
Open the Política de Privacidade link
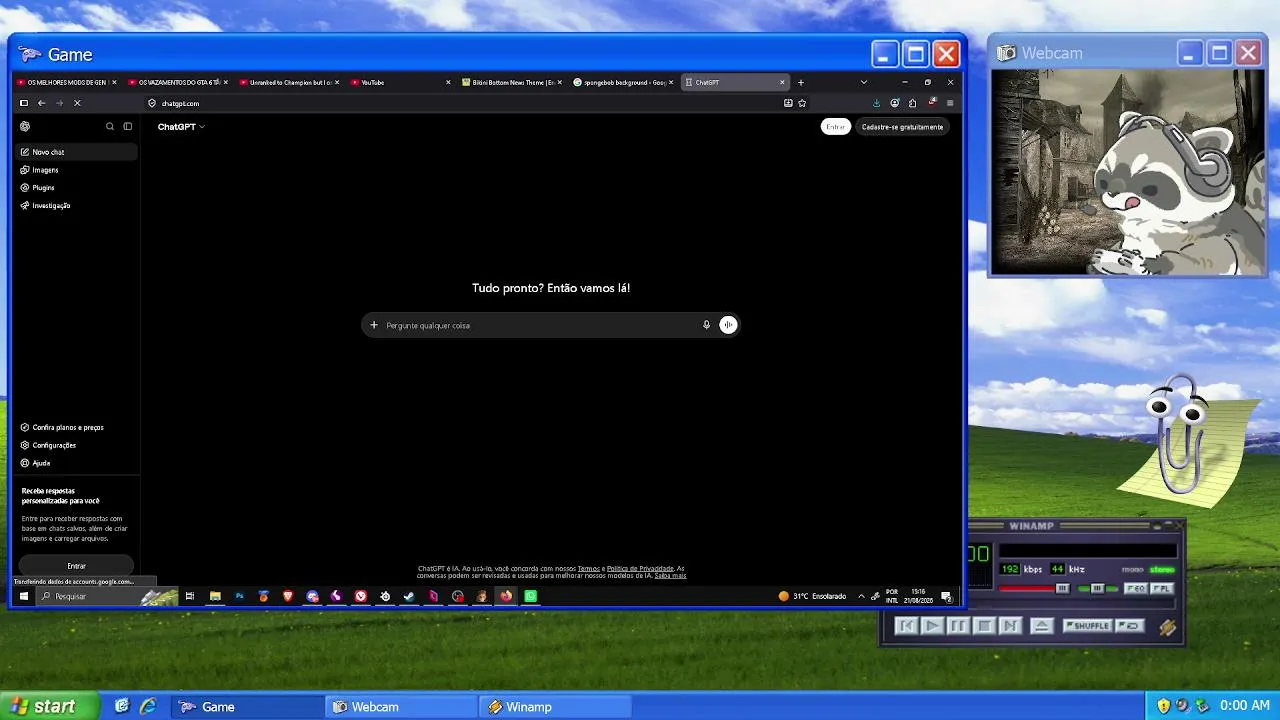coord(640,569)
